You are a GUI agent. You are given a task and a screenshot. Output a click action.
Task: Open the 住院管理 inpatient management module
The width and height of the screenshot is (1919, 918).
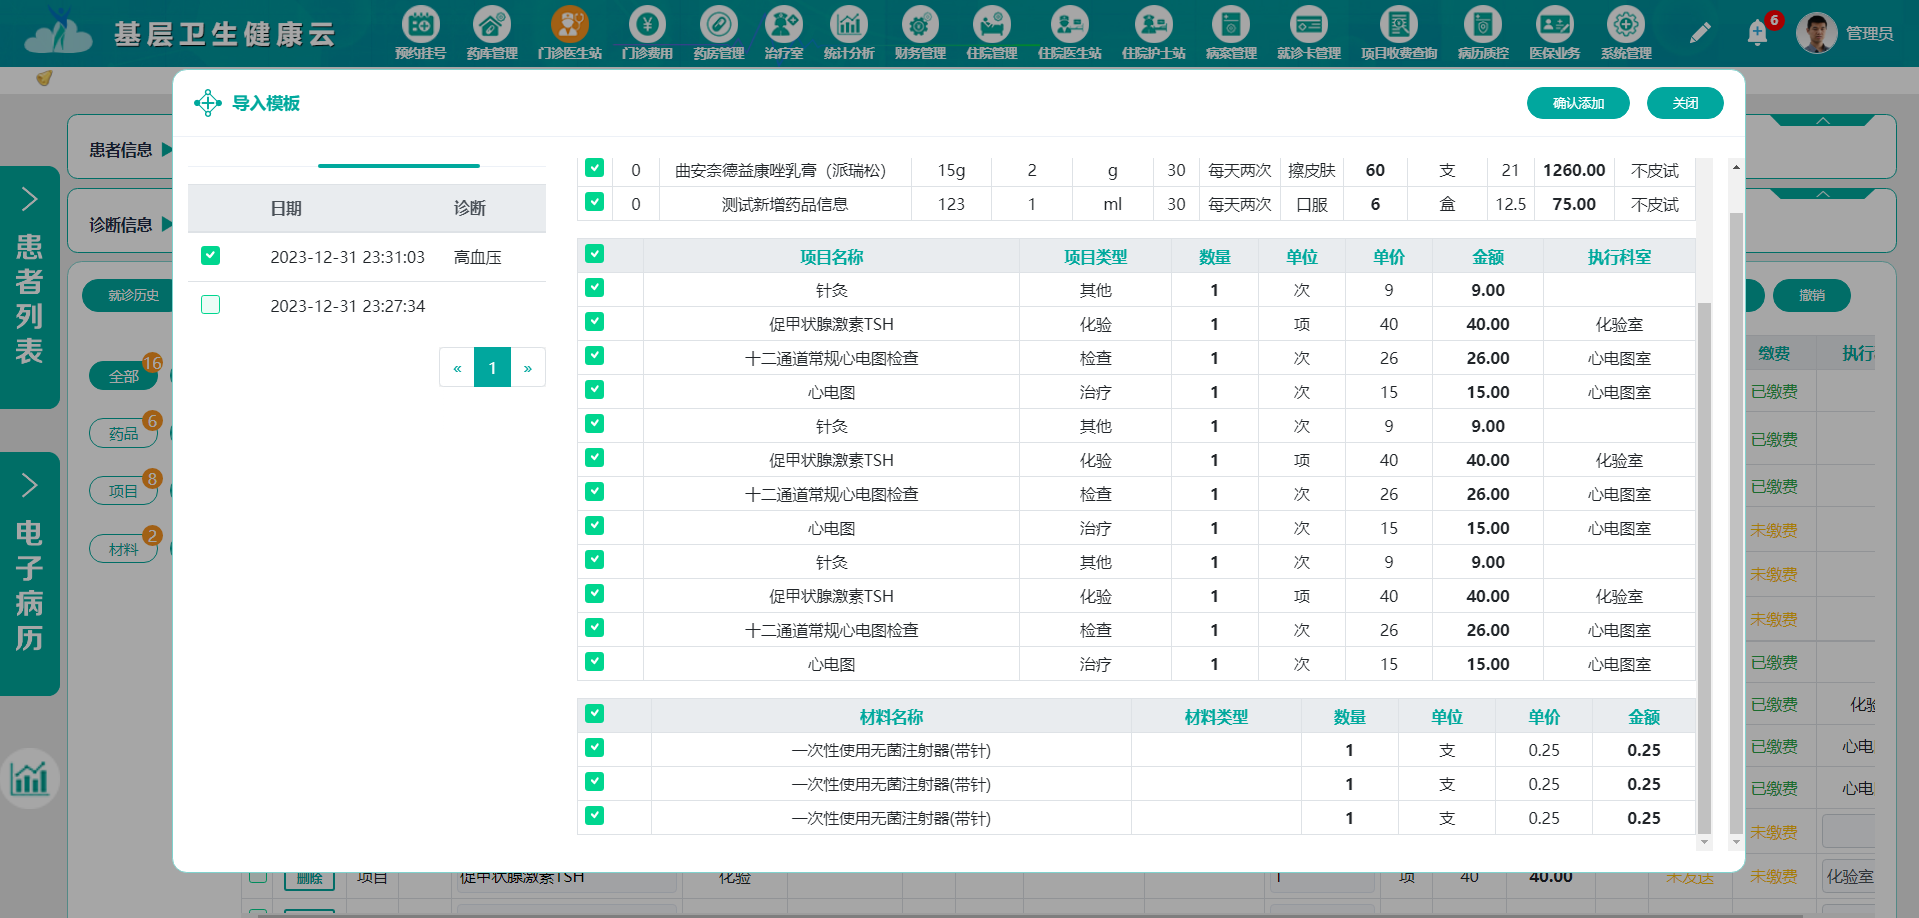(992, 33)
